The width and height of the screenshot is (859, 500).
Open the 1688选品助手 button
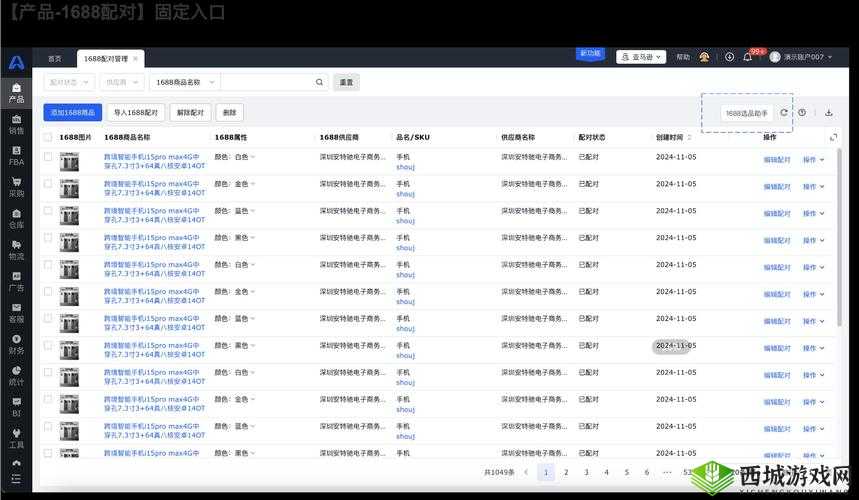[747, 113]
